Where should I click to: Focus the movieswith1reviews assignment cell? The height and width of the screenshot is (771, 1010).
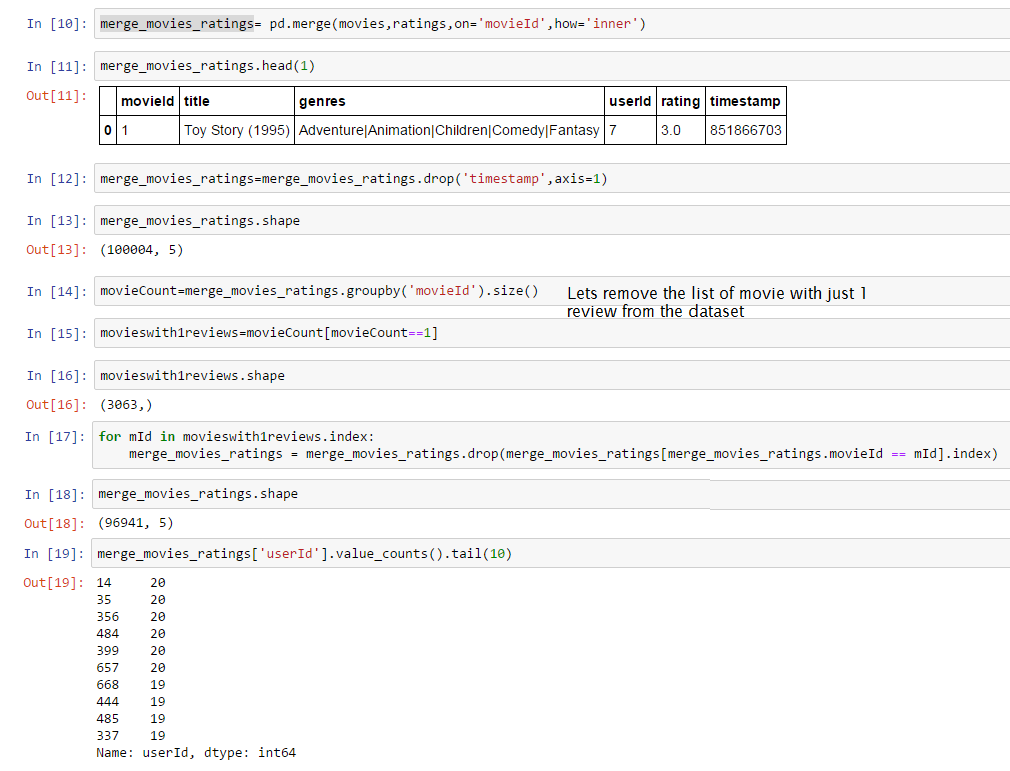click(x=550, y=333)
